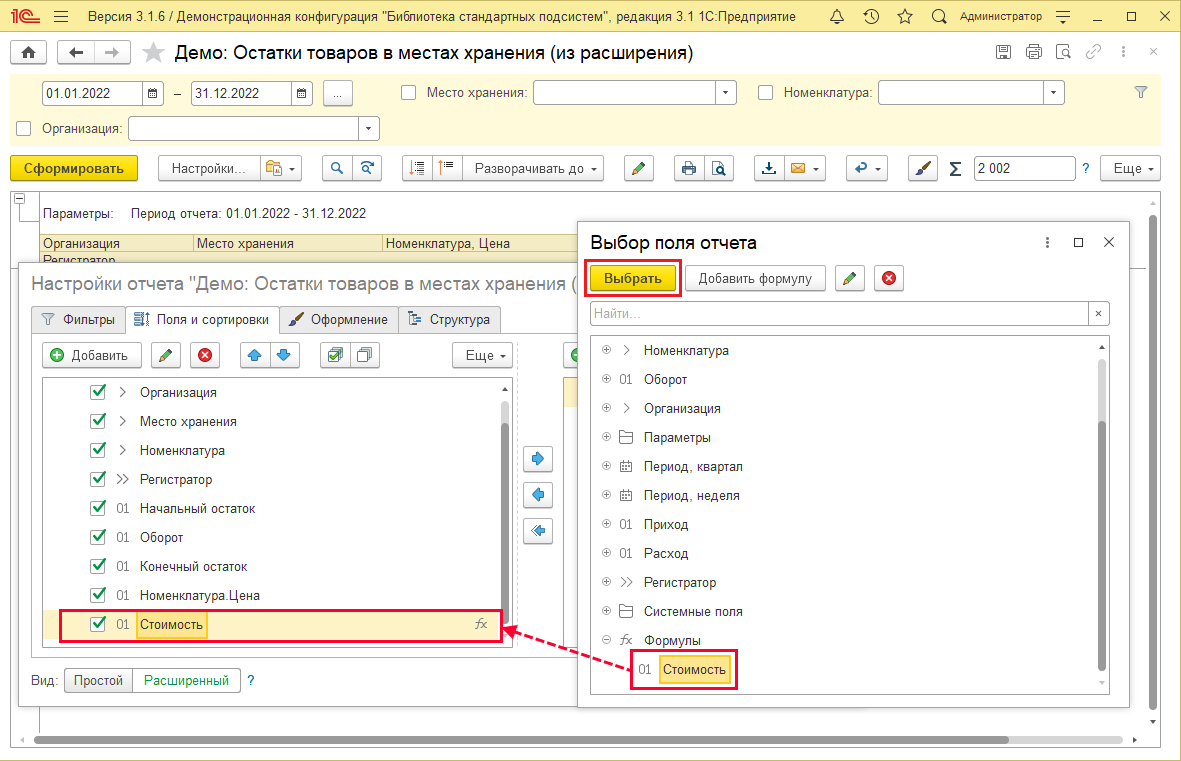The image size is (1181, 761).
Task: Select the Стоимость formula in tree
Action: point(694,669)
